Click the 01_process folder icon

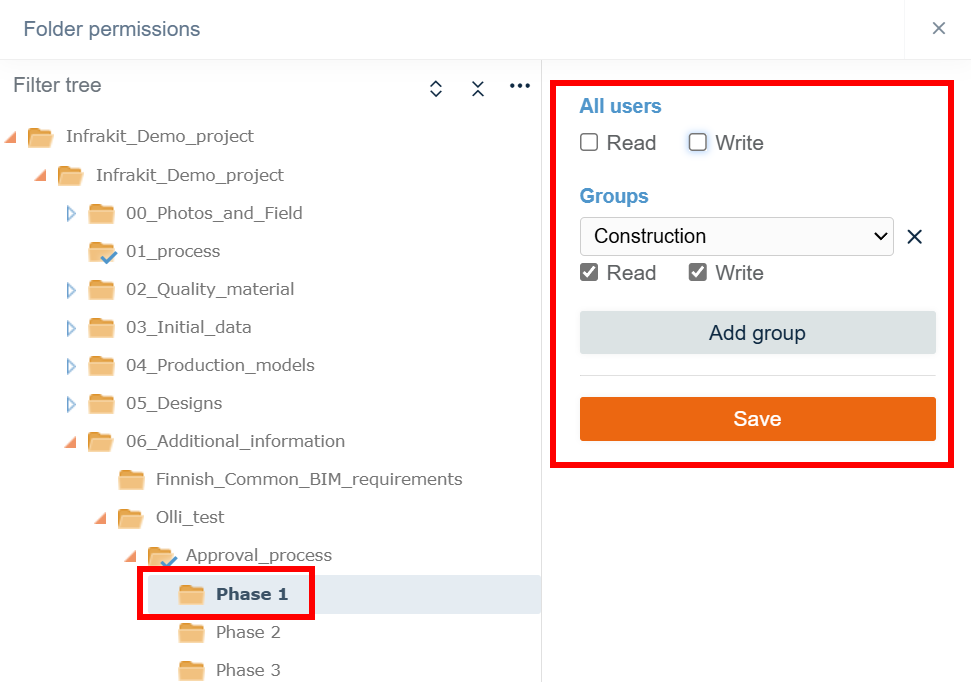click(102, 252)
